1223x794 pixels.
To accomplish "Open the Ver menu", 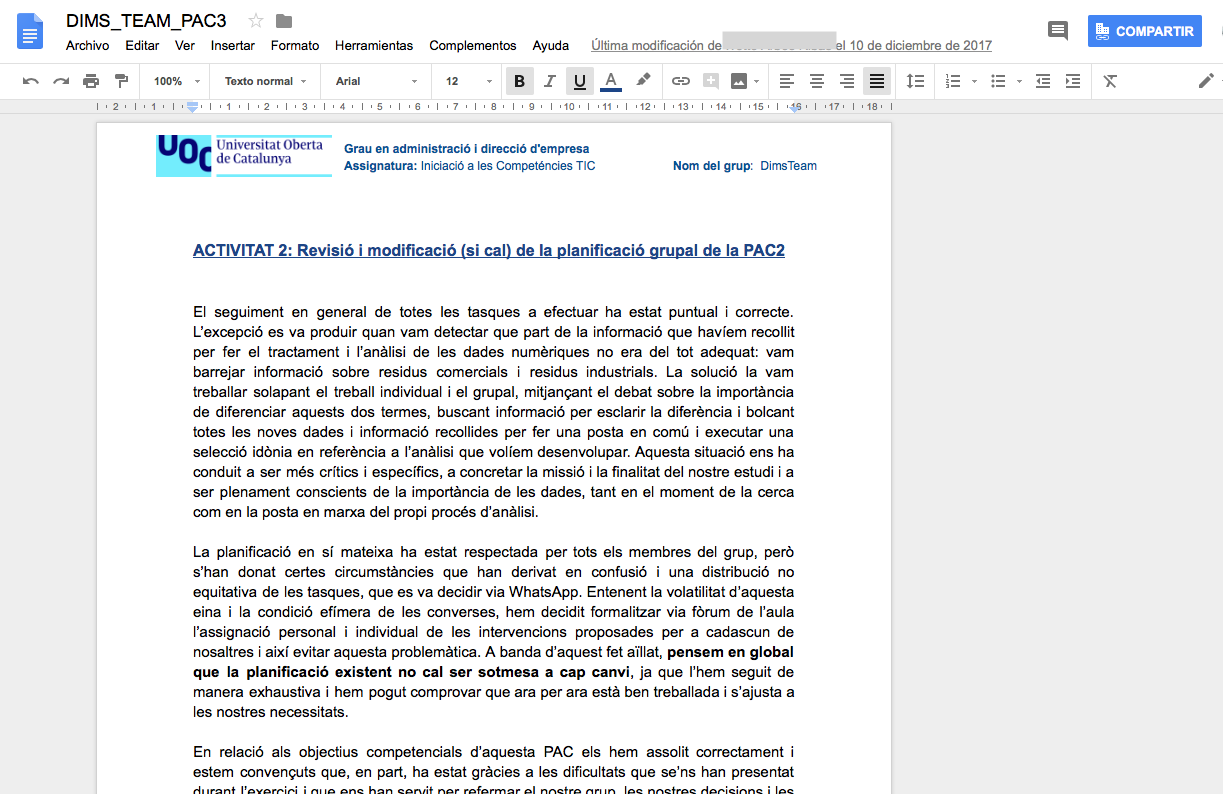I will coord(185,45).
